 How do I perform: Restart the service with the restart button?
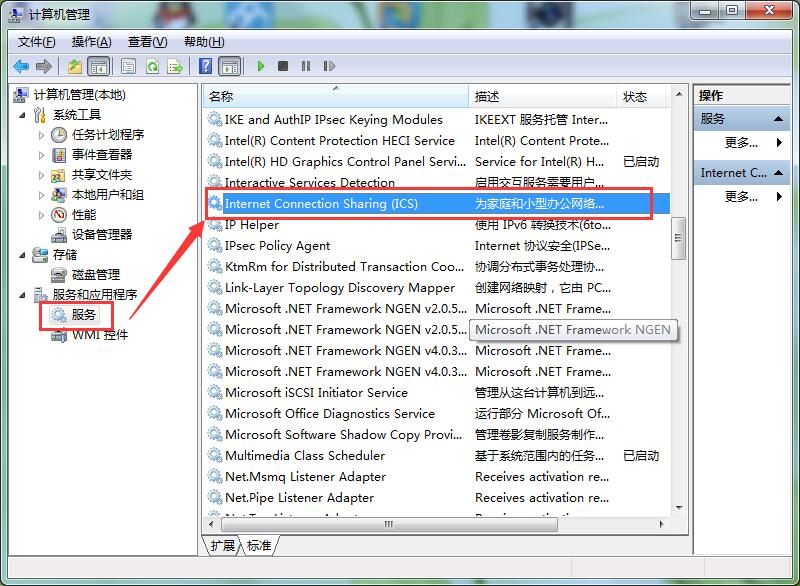tap(329, 66)
